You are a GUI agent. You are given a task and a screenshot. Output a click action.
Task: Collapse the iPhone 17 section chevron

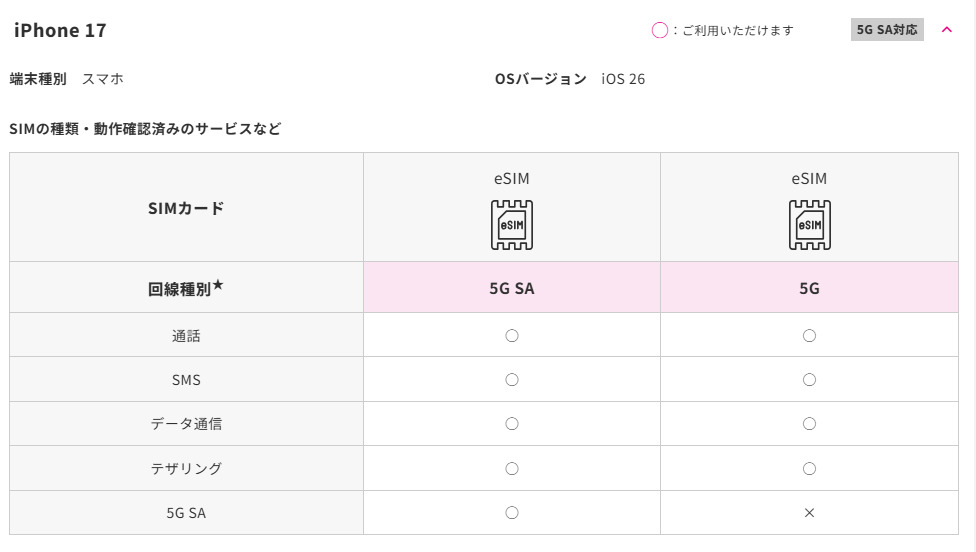(x=947, y=30)
